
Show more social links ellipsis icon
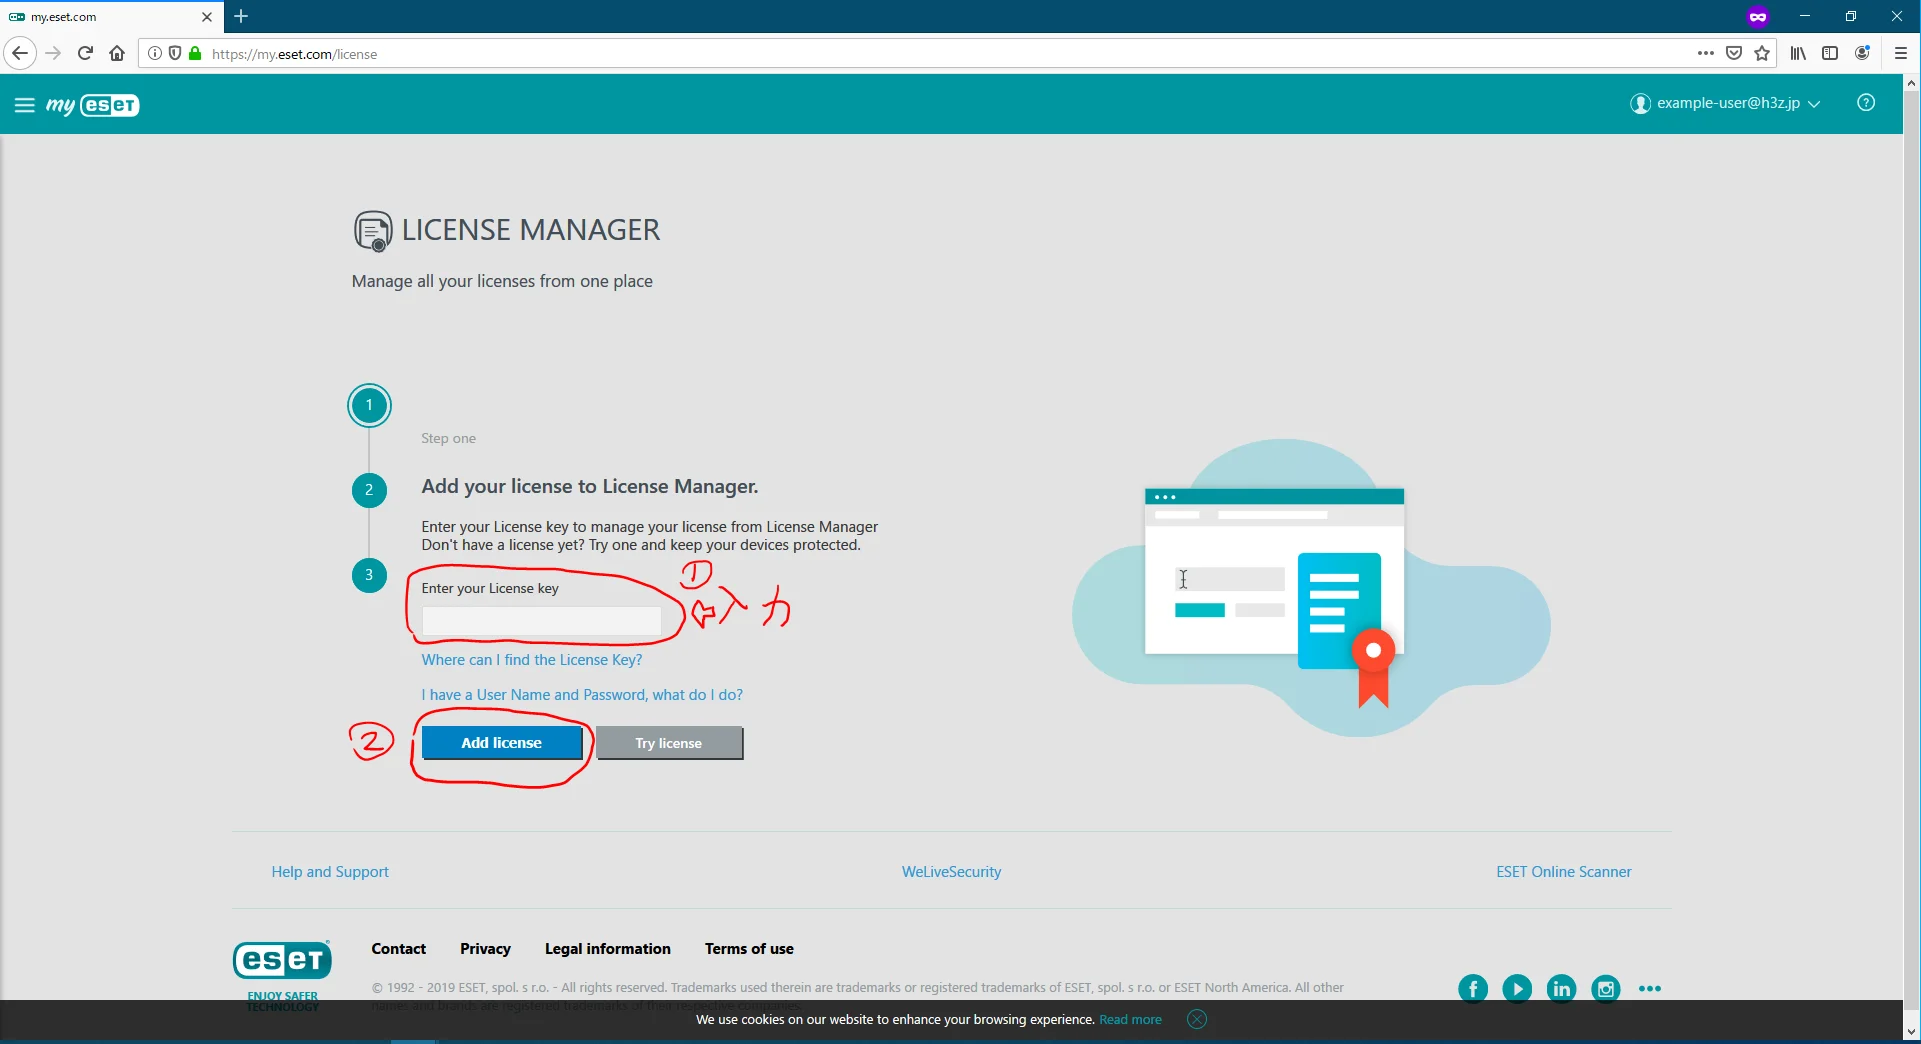(1649, 989)
